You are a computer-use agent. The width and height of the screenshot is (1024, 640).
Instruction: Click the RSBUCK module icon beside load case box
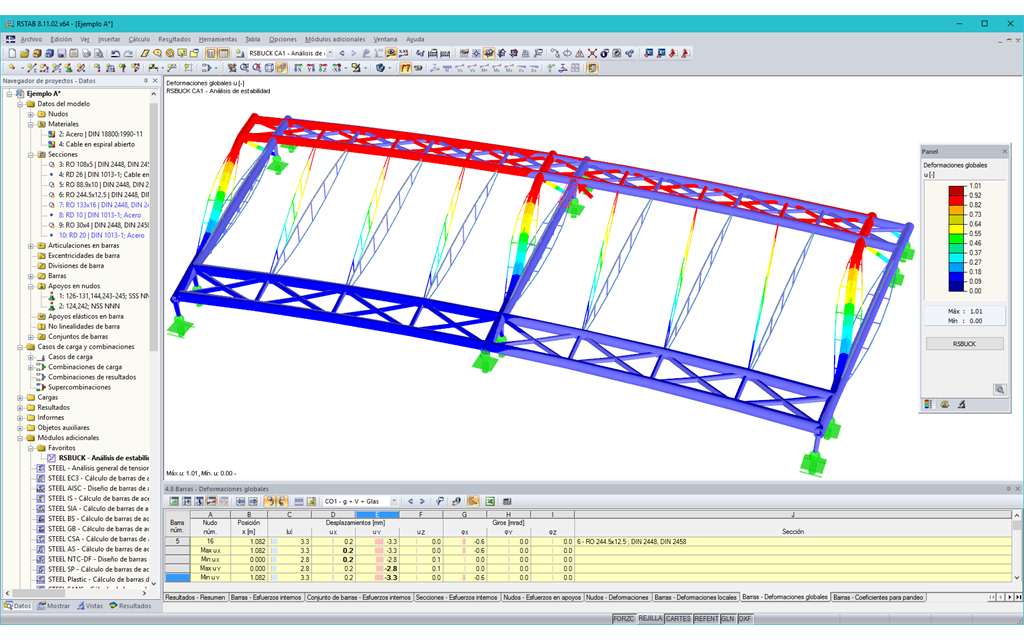[x=240, y=54]
